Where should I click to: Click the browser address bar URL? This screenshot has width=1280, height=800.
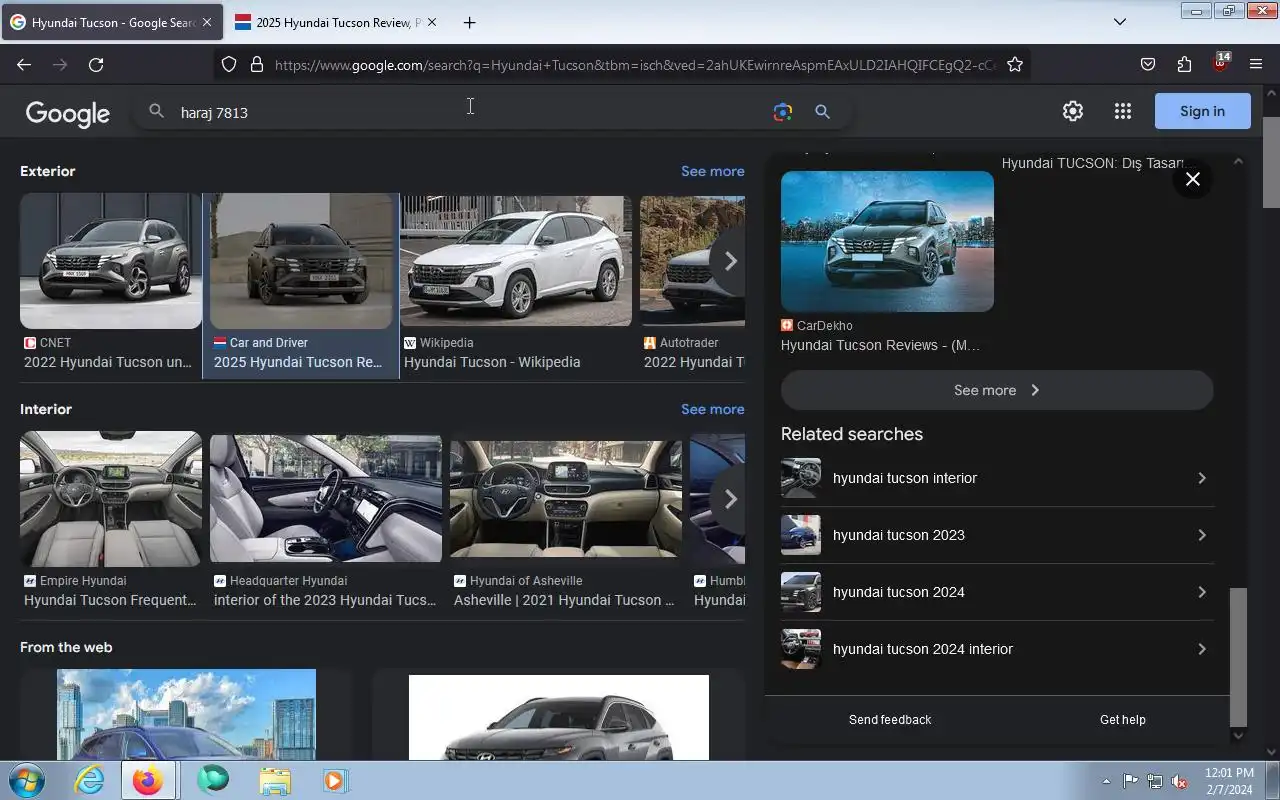pyautogui.click(x=635, y=65)
